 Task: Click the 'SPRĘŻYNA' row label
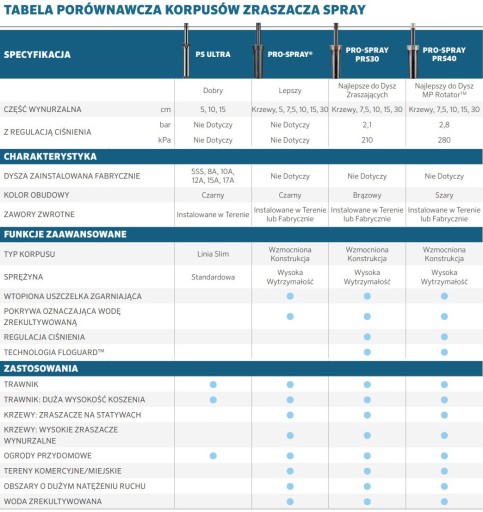[x=23, y=277]
